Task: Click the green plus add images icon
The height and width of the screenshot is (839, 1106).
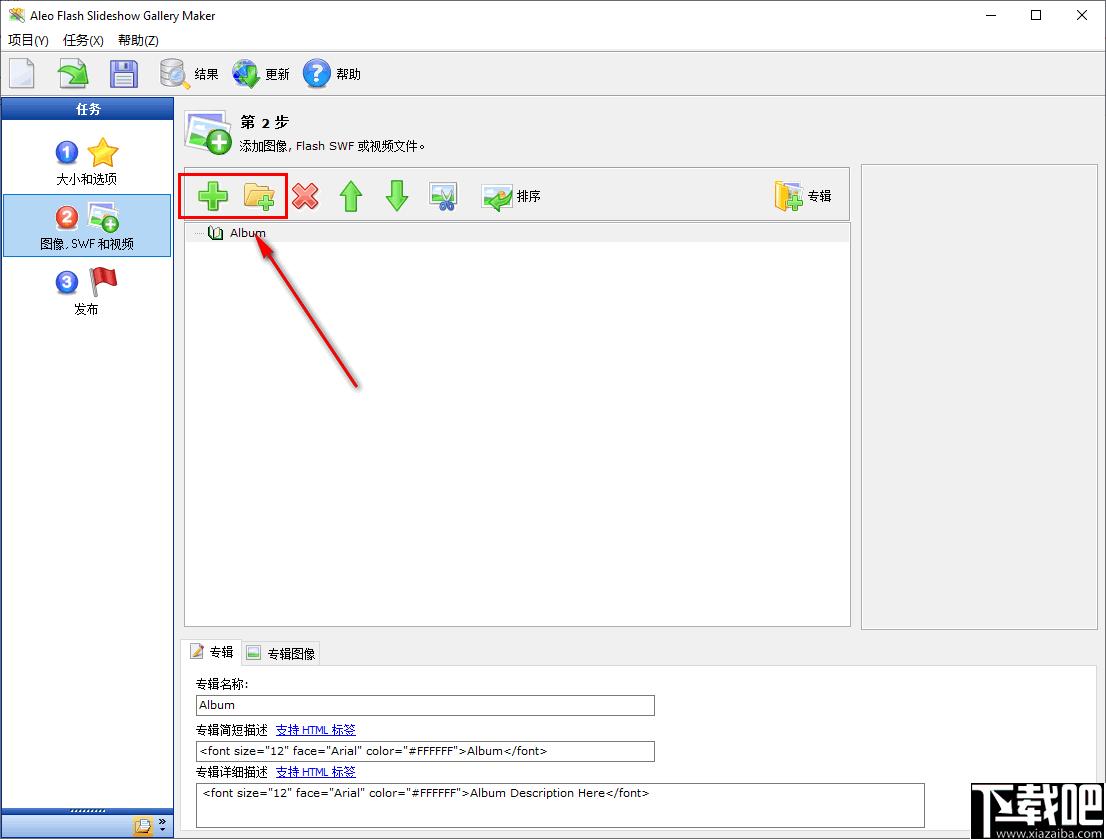Action: click(212, 196)
